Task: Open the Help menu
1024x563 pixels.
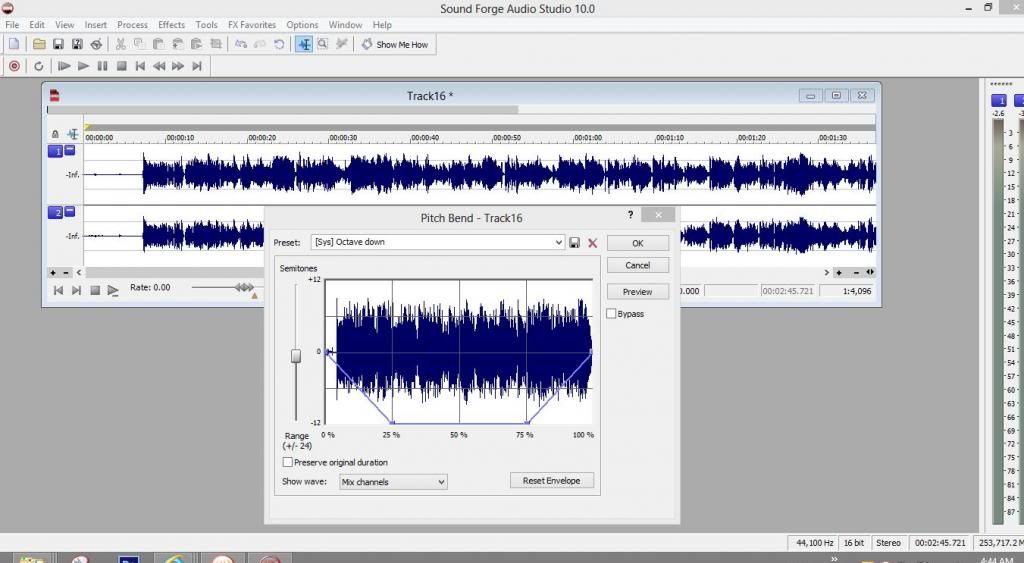Action: [x=382, y=25]
